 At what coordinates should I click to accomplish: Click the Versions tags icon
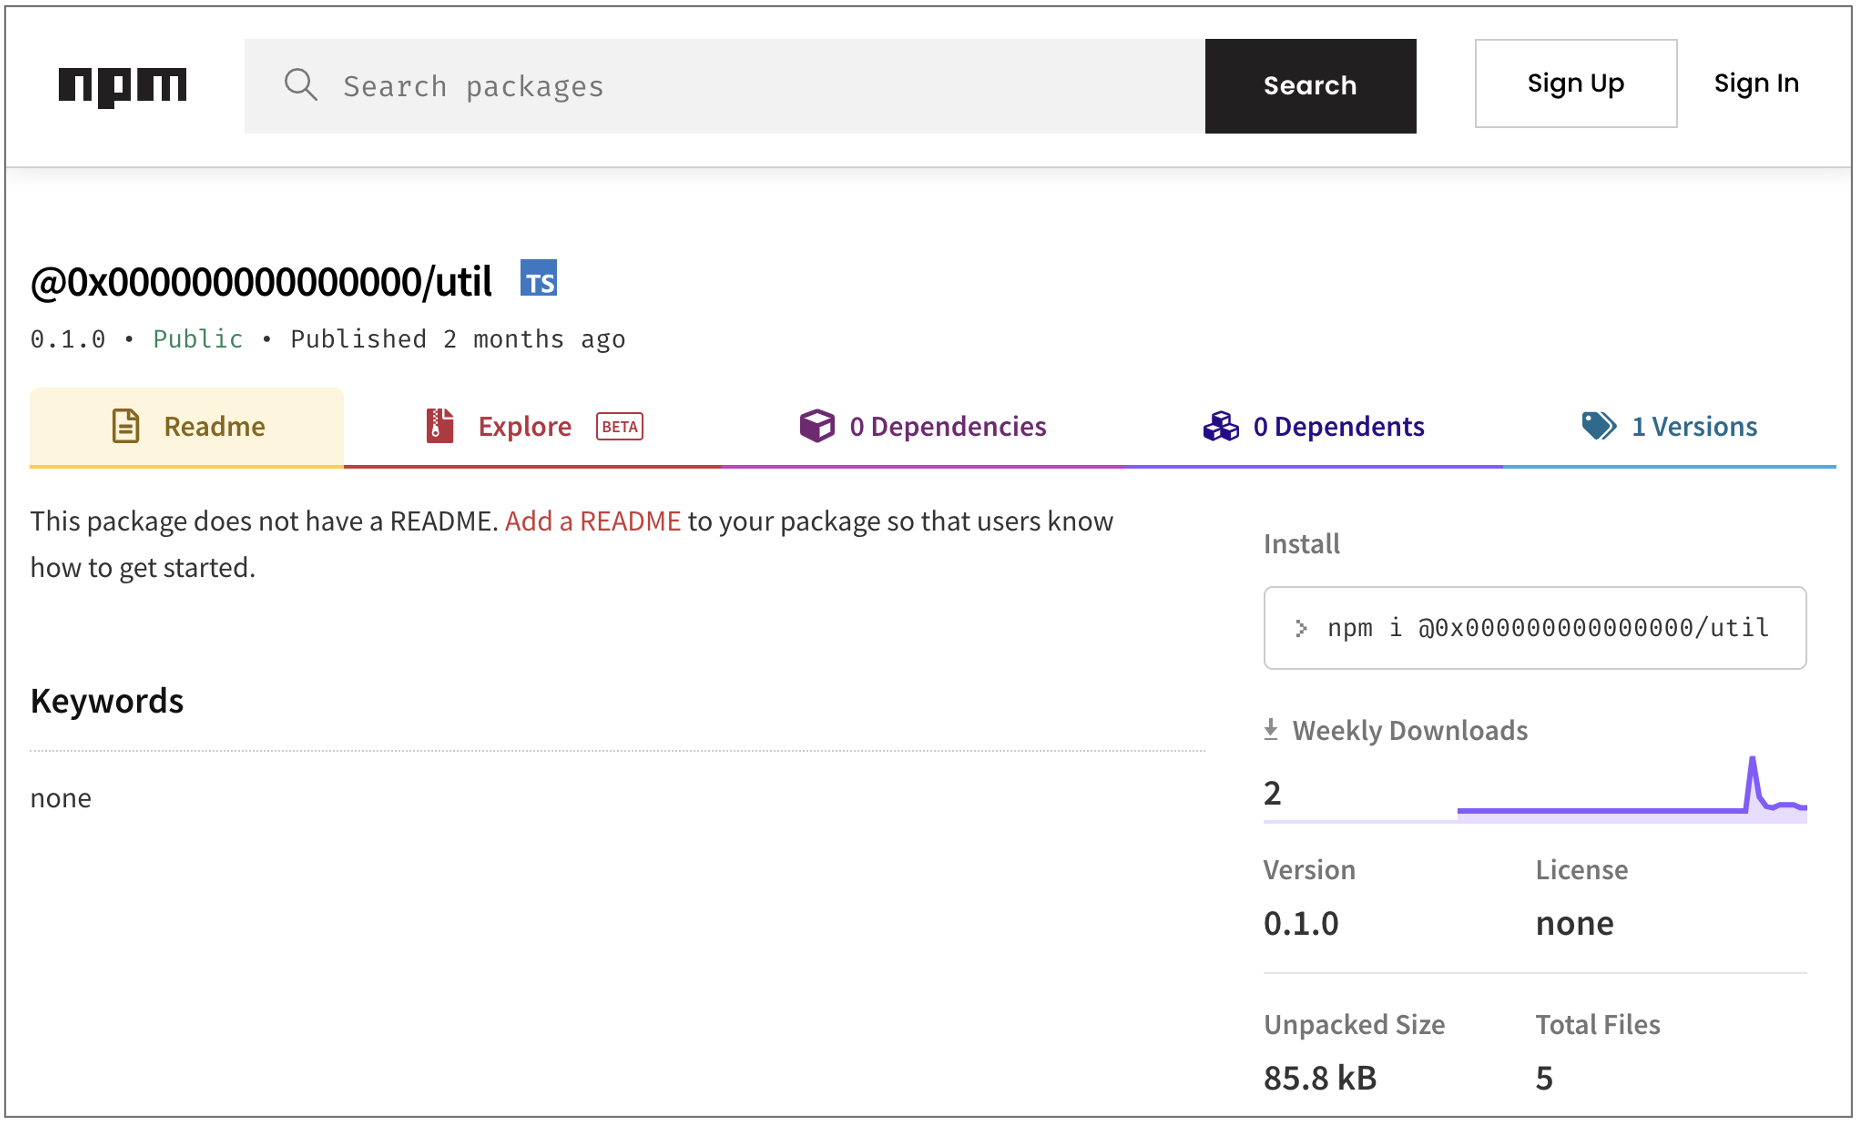point(1598,426)
